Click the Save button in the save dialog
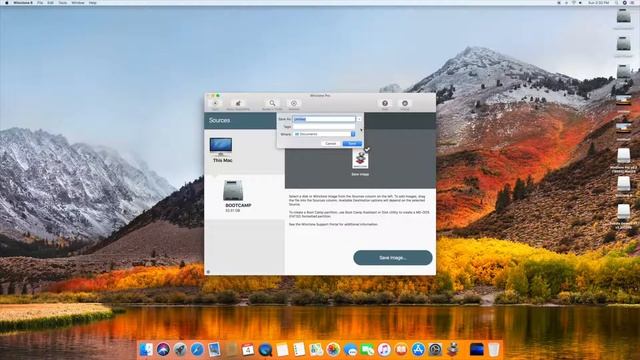640x360 pixels. coord(352,144)
